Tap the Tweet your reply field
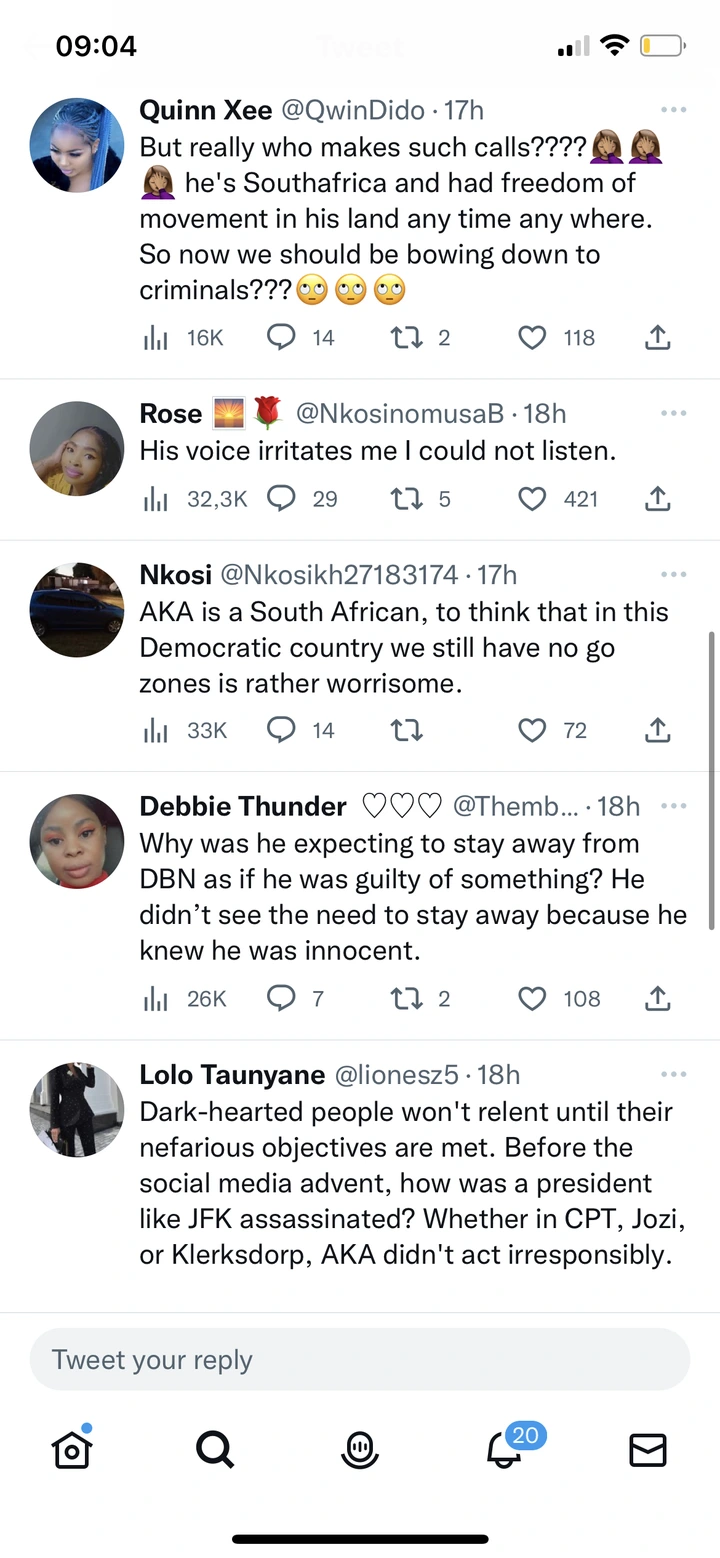The image size is (720, 1558). click(360, 1360)
